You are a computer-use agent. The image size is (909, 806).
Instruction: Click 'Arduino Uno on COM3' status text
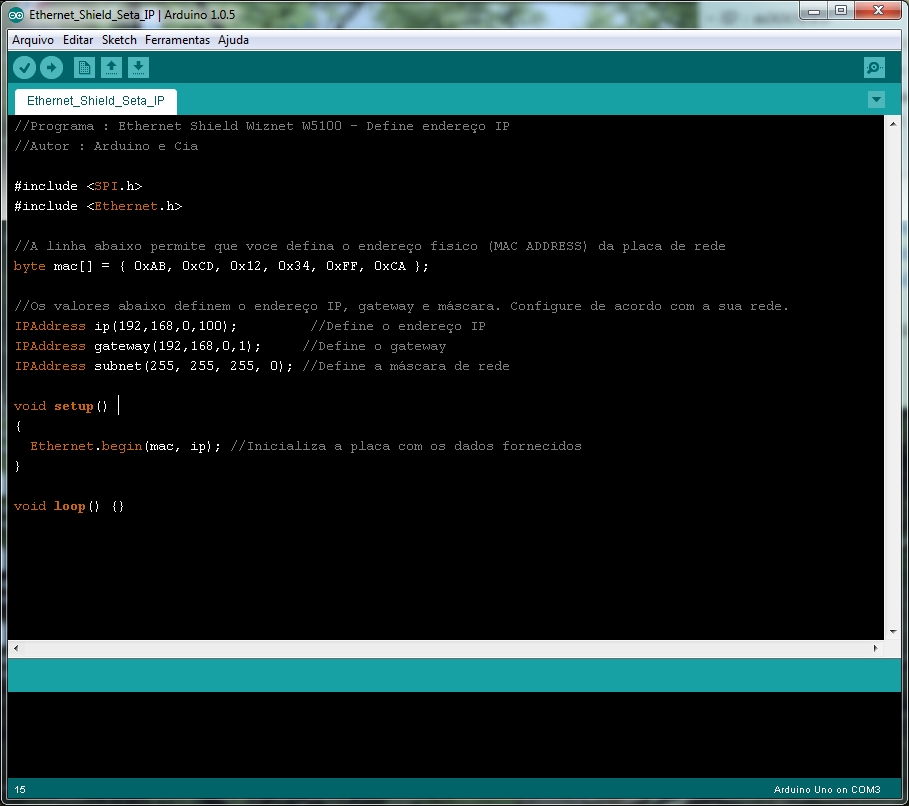tap(827, 790)
